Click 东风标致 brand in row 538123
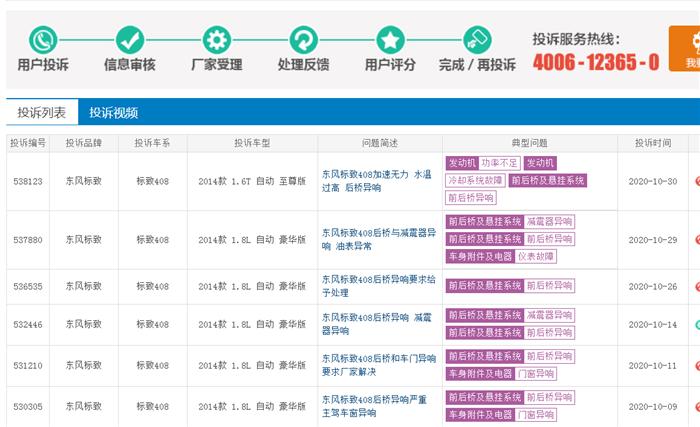Screen dimensions: 700x427 pos(83,181)
